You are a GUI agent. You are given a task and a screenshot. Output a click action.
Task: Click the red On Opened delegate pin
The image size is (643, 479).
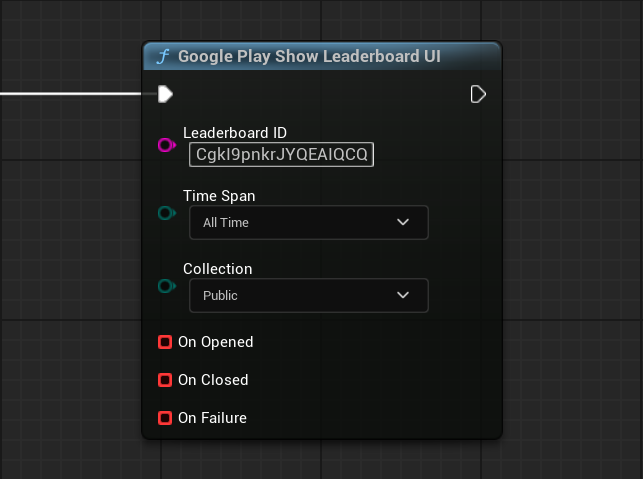pyautogui.click(x=165, y=342)
